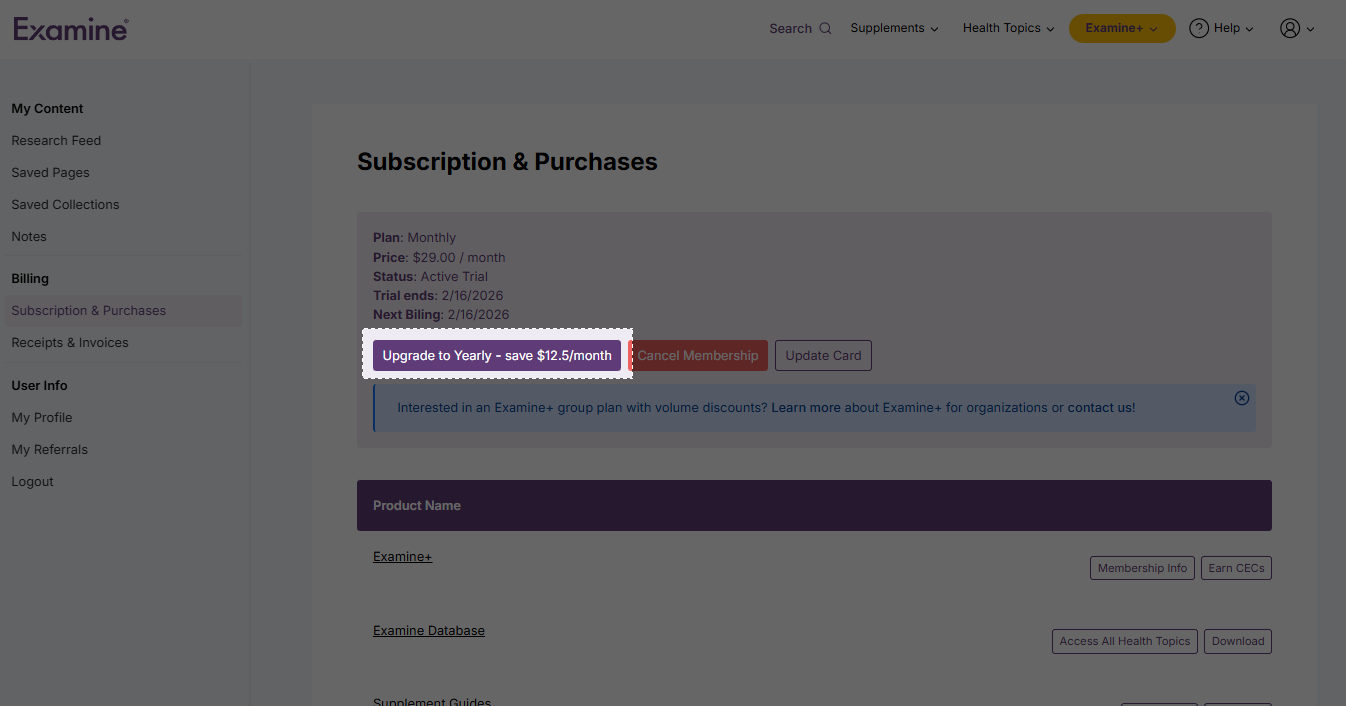Image resolution: width=1346 pixels, height=706 pixels.
Task: Click the Billing sidebar heading
Action: [x=30, y=278]
